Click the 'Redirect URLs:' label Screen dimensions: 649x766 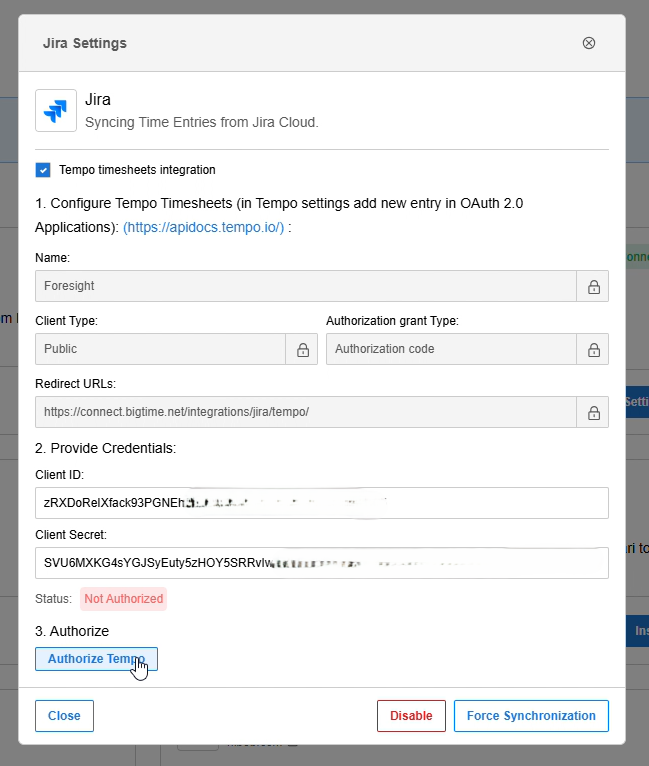(75, 384)
